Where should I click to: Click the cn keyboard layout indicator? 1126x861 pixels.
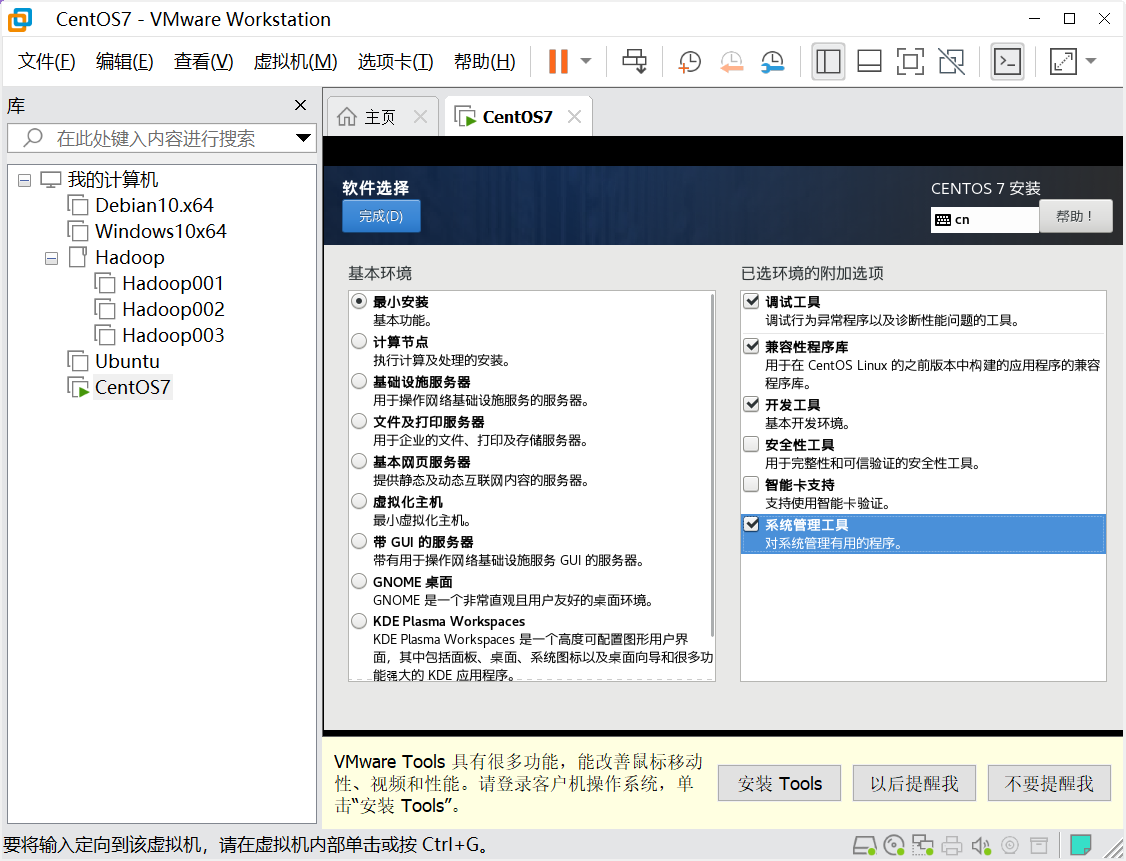(985, 220)
